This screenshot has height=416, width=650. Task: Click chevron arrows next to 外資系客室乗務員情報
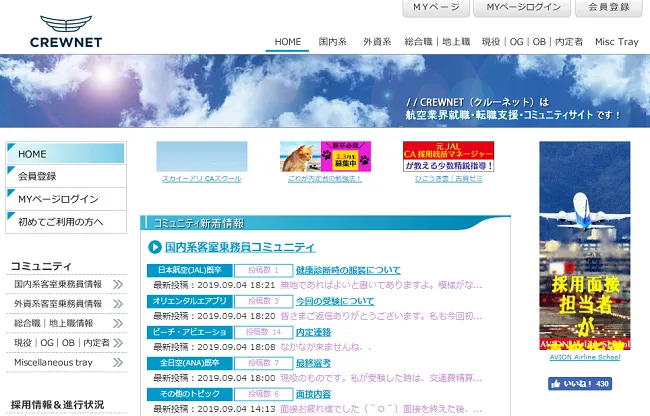tap(118, 304)
